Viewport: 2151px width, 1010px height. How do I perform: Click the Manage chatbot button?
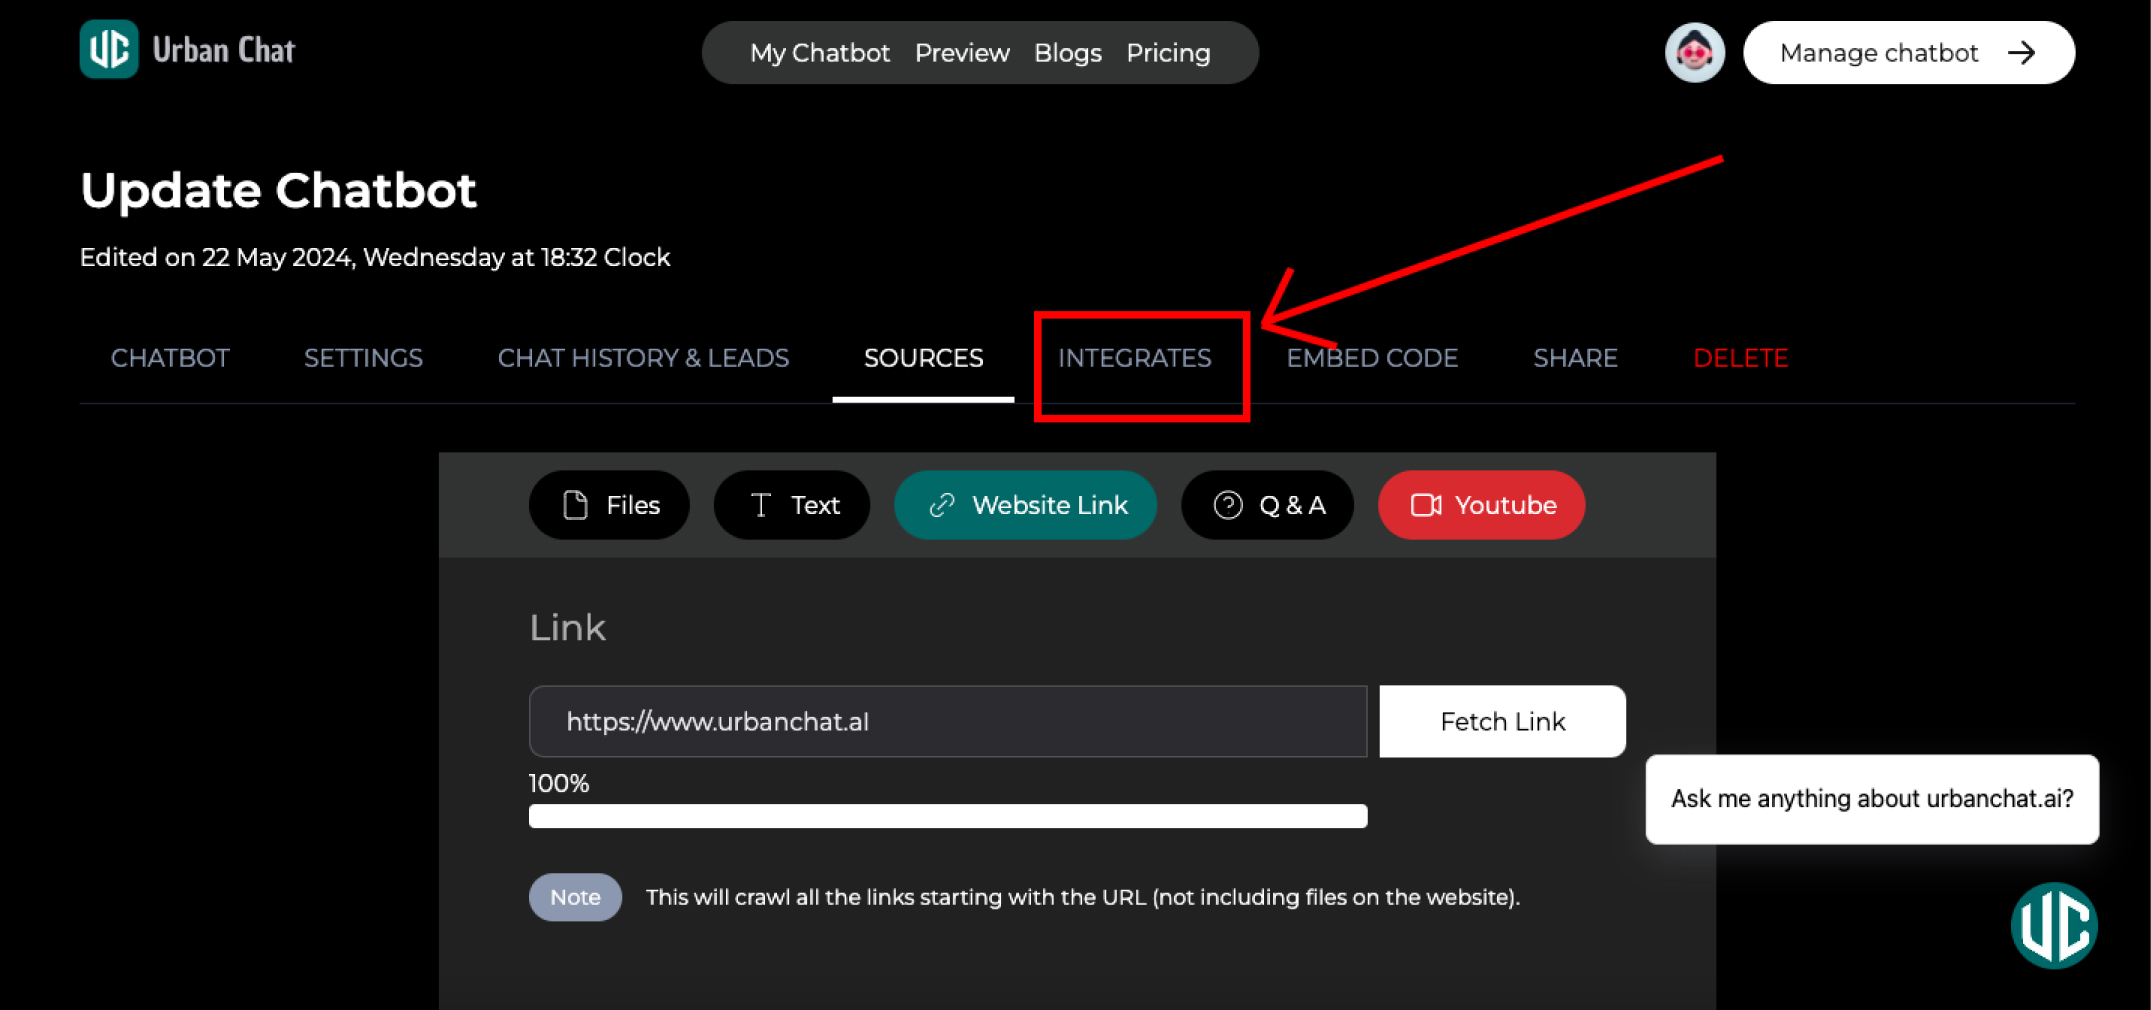(x=1908, y=53)
